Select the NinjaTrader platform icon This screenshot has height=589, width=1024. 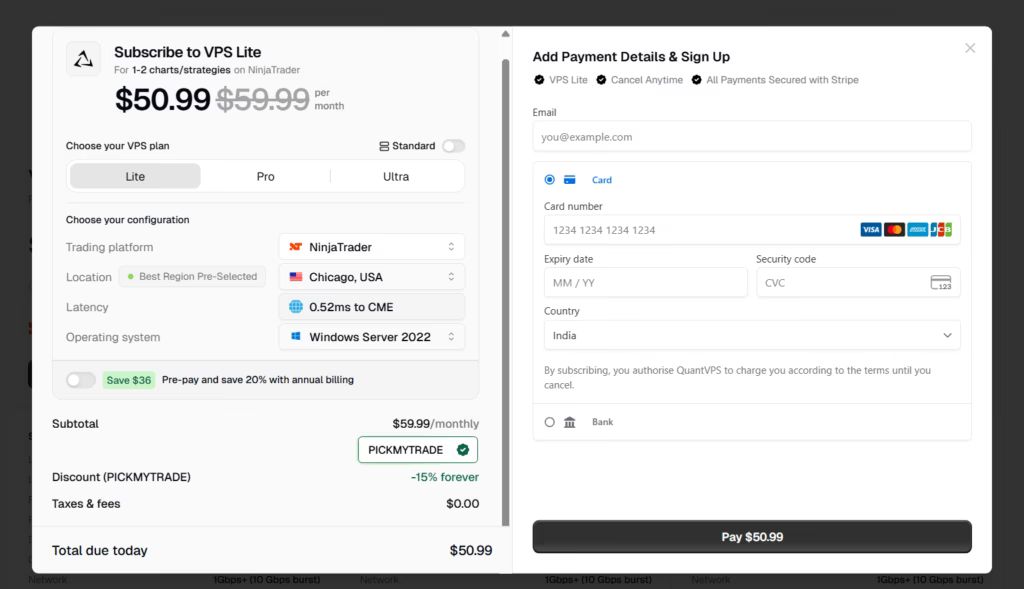[x=294, y=246]
